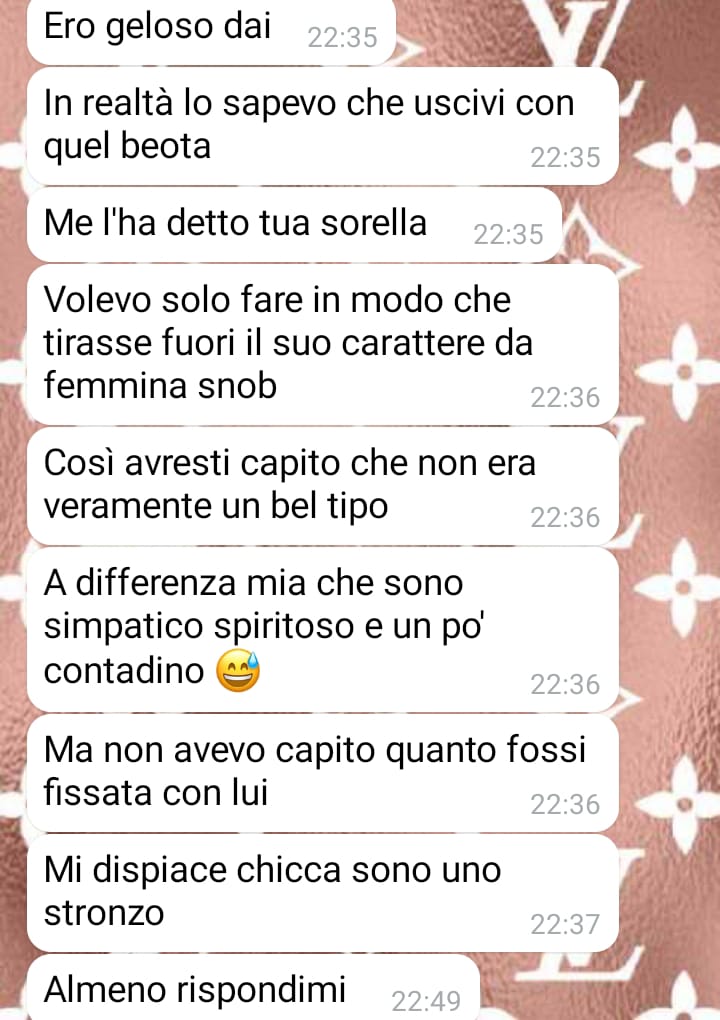This screenshot has height=1020, width=720.
Task: Select the 'Ma non avevo capito quanto fossi' message
Action: pyautogui.click(x=323, y=773)
